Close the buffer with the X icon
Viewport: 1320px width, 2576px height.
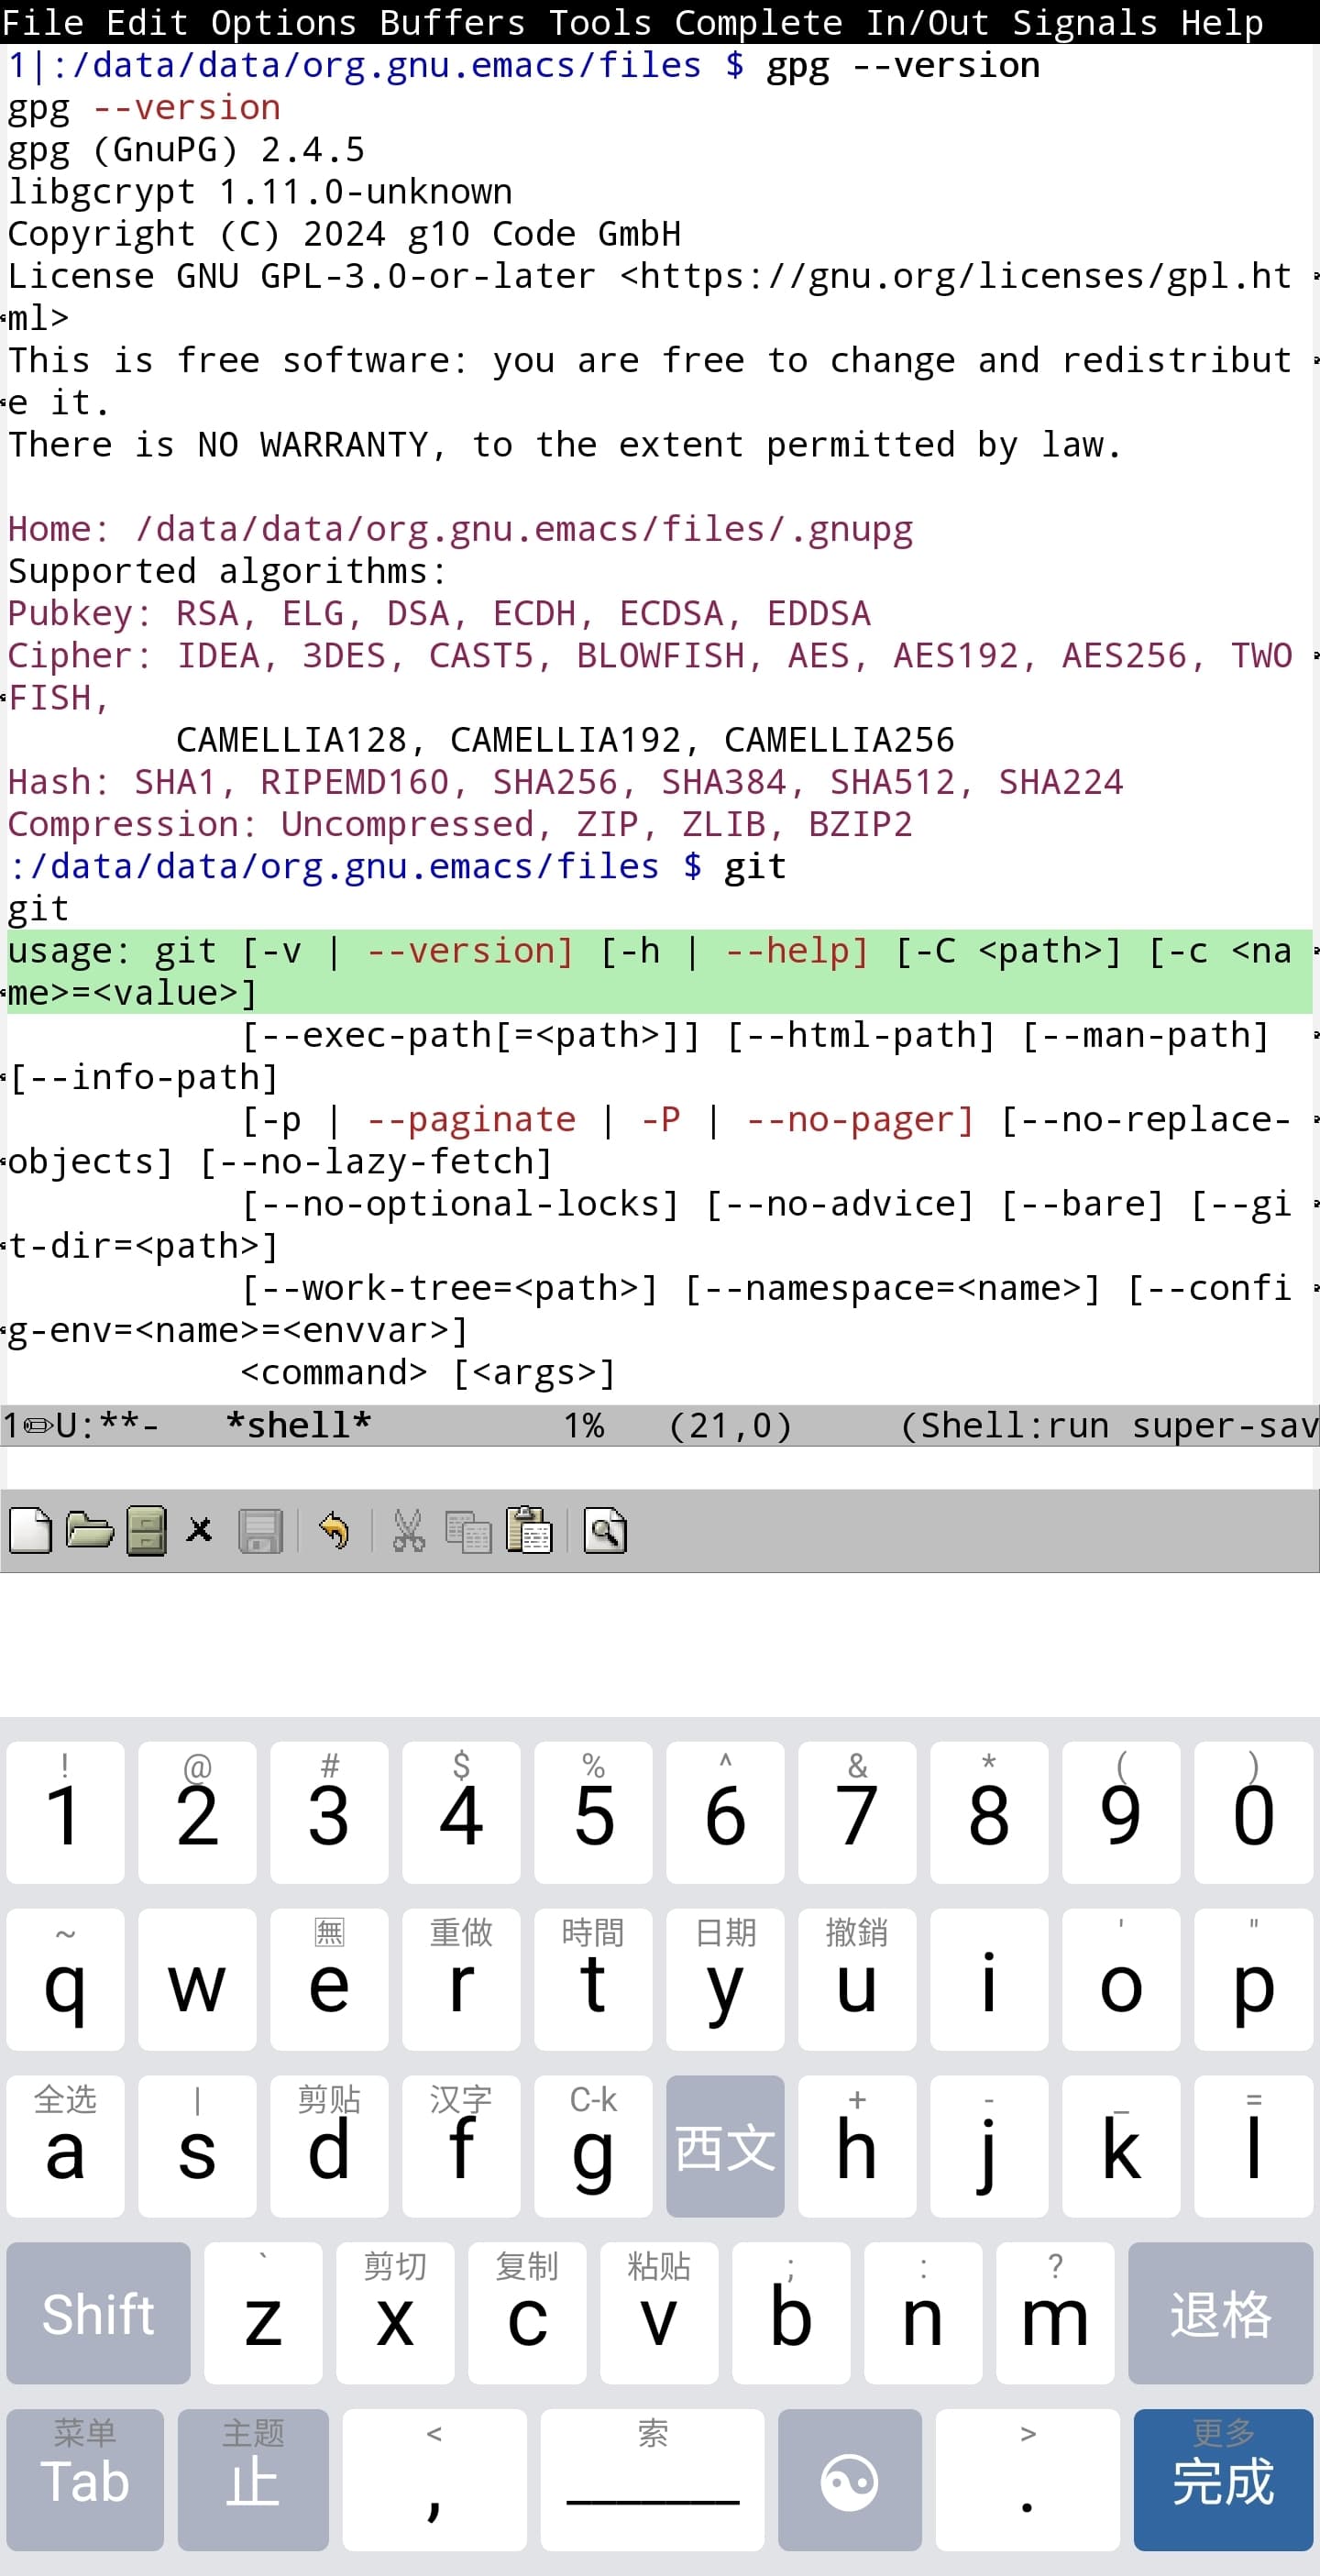200,1530
